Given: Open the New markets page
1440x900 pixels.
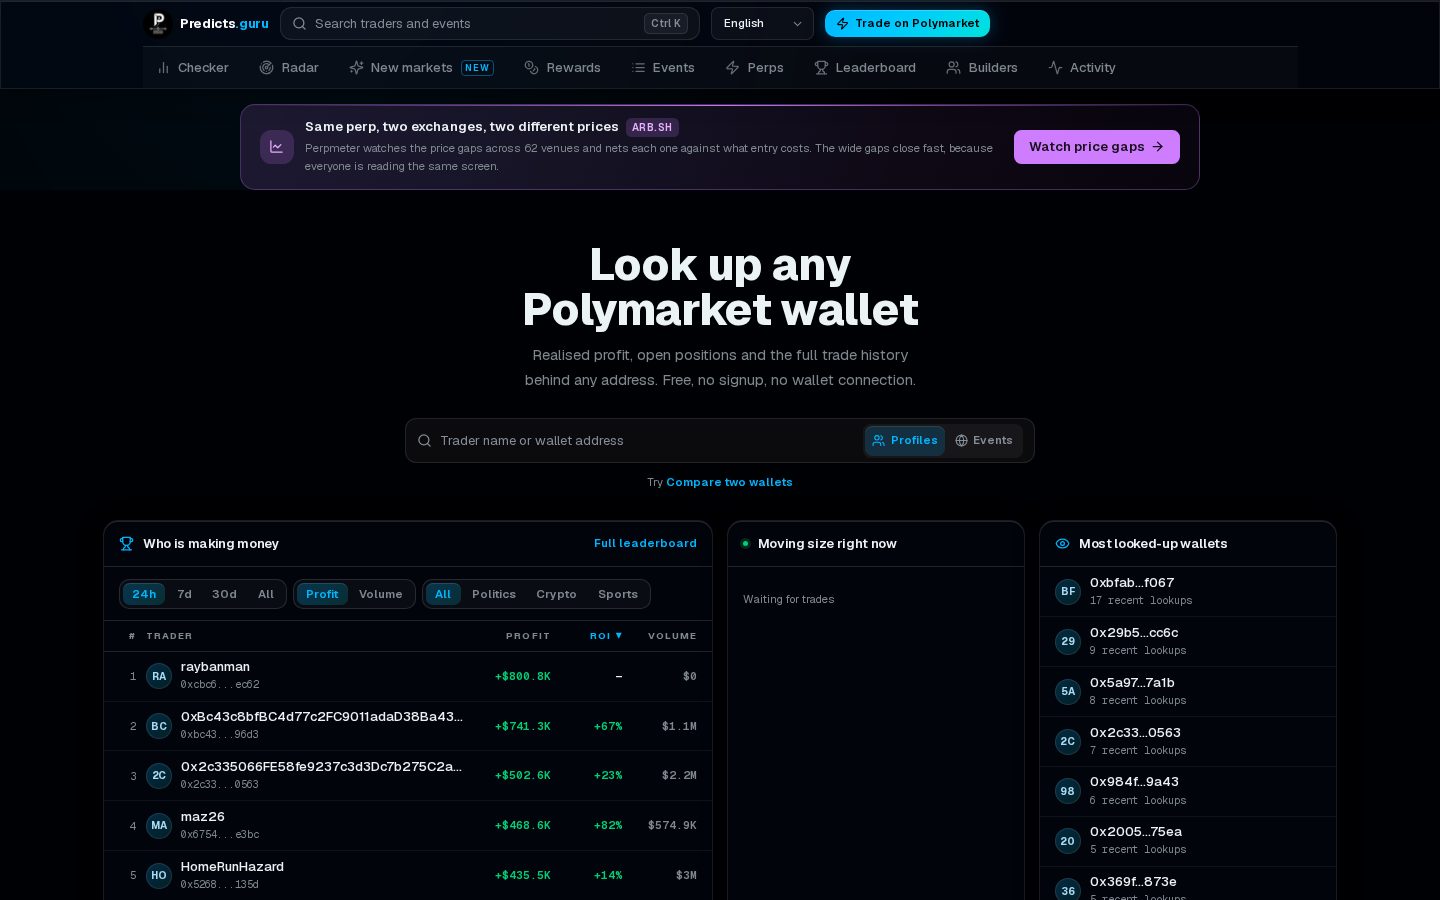Looking at the screenshot, I should pos(420,68).
